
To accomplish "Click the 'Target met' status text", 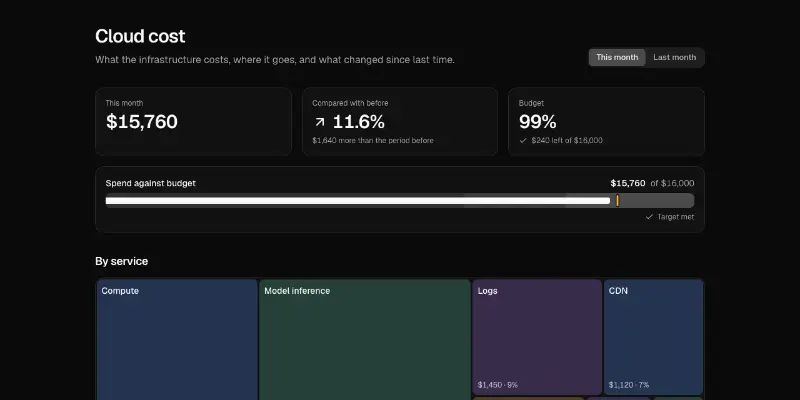I will 676,217.
